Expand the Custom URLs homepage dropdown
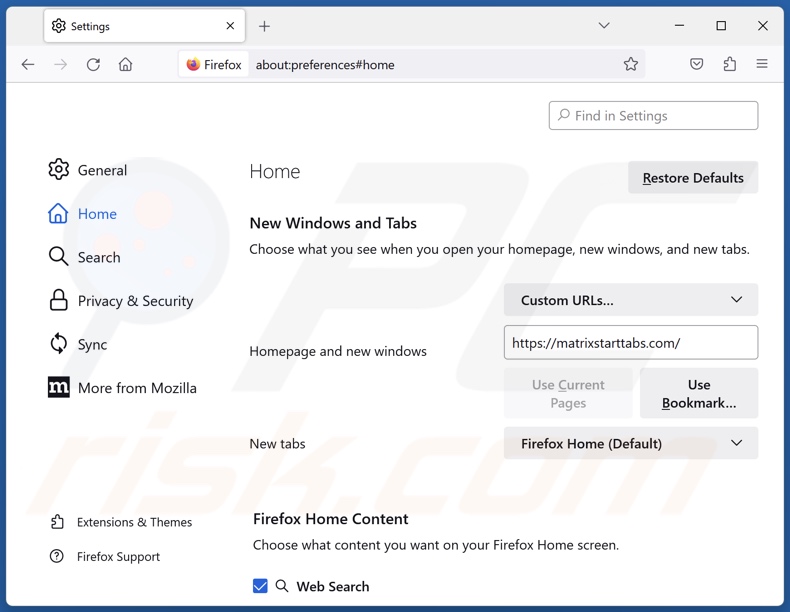Viewport: 790px width, 612px height. point(631,300)
